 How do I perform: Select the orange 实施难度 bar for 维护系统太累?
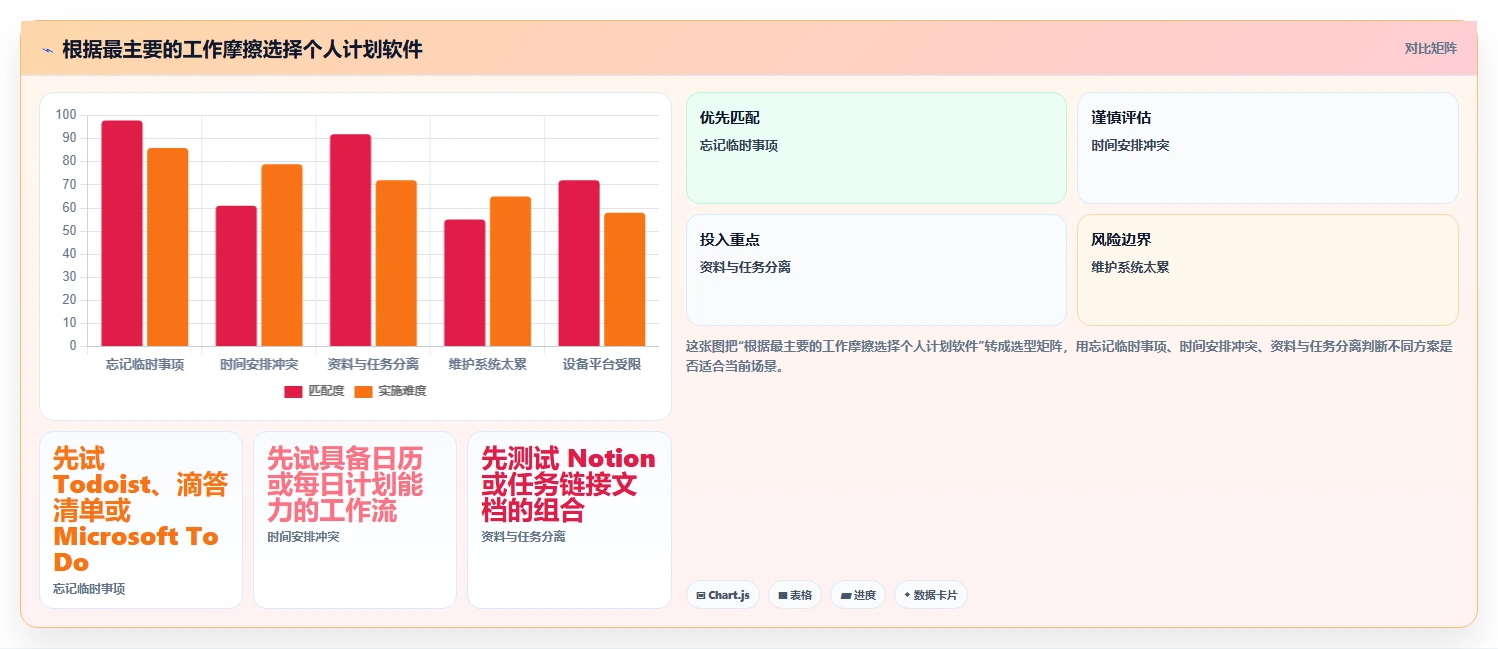coord(510,271)
